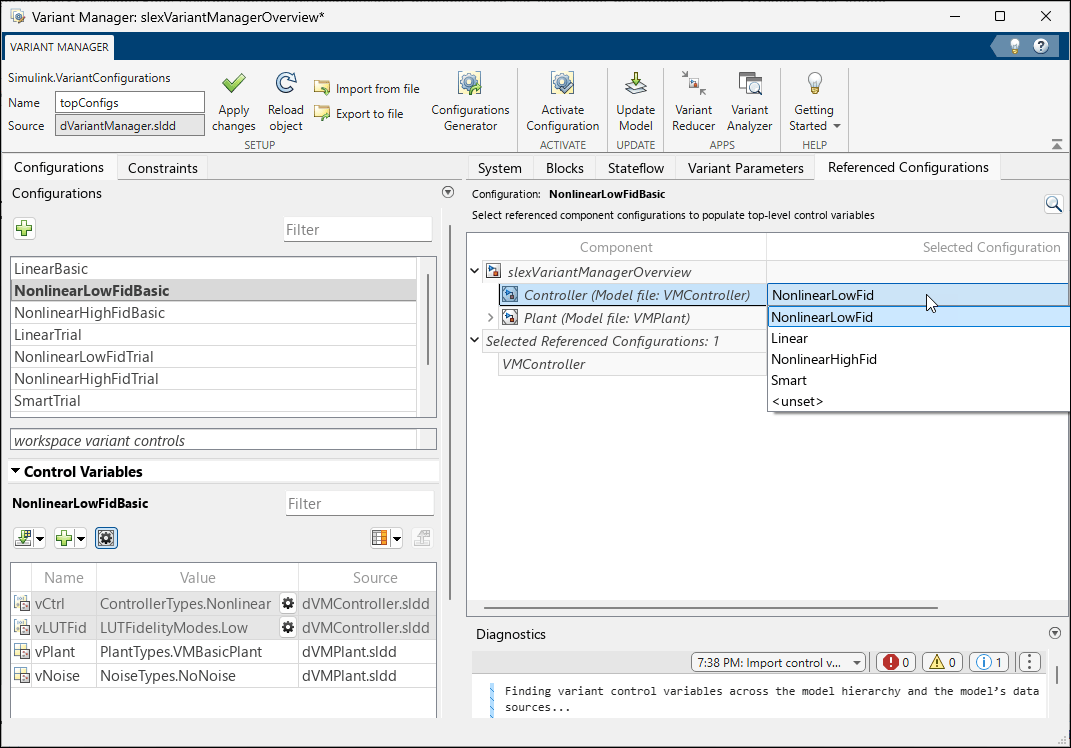Choose Linear from the configuration dropdown list

[x=918, y=338]
